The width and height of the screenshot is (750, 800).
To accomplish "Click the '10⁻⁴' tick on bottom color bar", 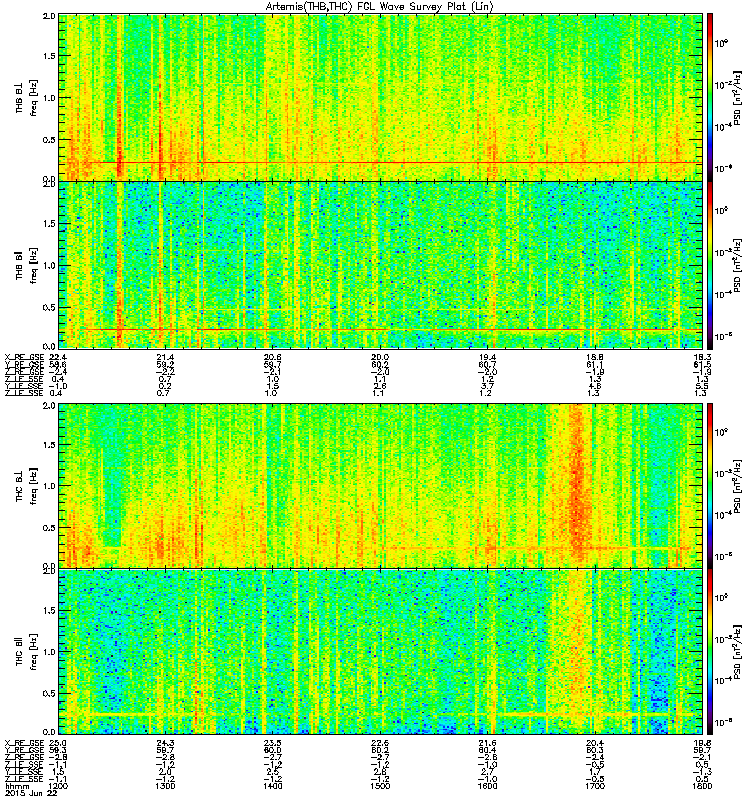I will [x=722, y=680].
